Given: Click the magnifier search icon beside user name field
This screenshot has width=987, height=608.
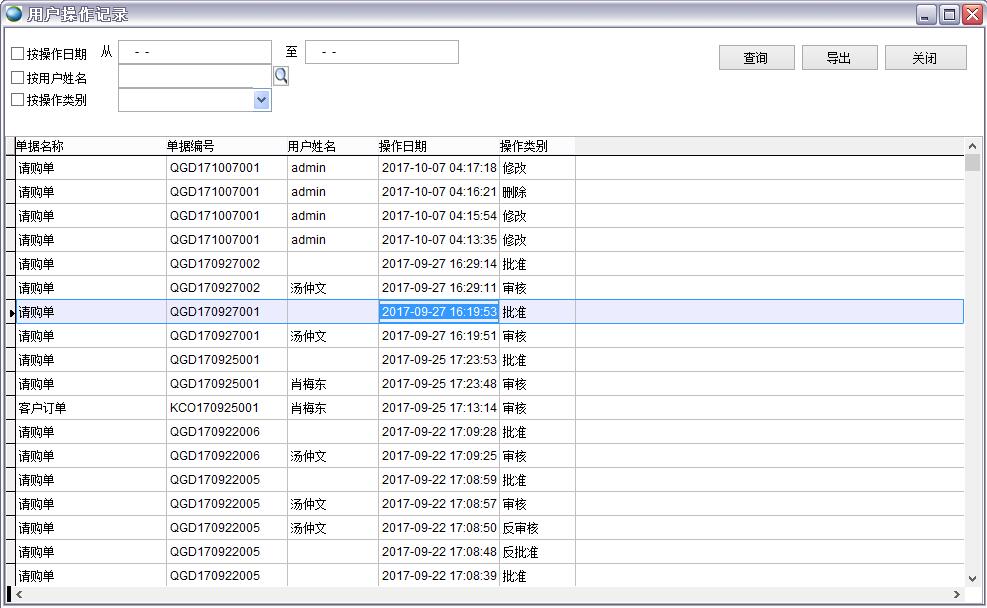Looking at the screenshot, I should 280,75.
